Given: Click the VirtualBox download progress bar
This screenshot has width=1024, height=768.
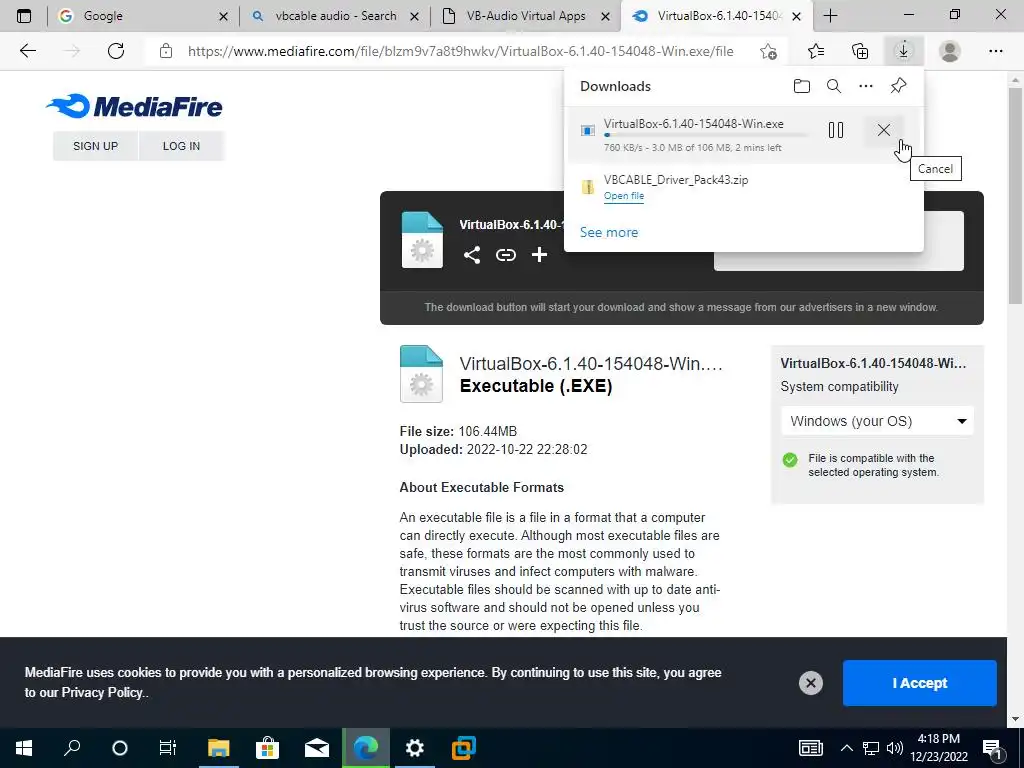Looking at the screenshot, I should coord(706,135).
